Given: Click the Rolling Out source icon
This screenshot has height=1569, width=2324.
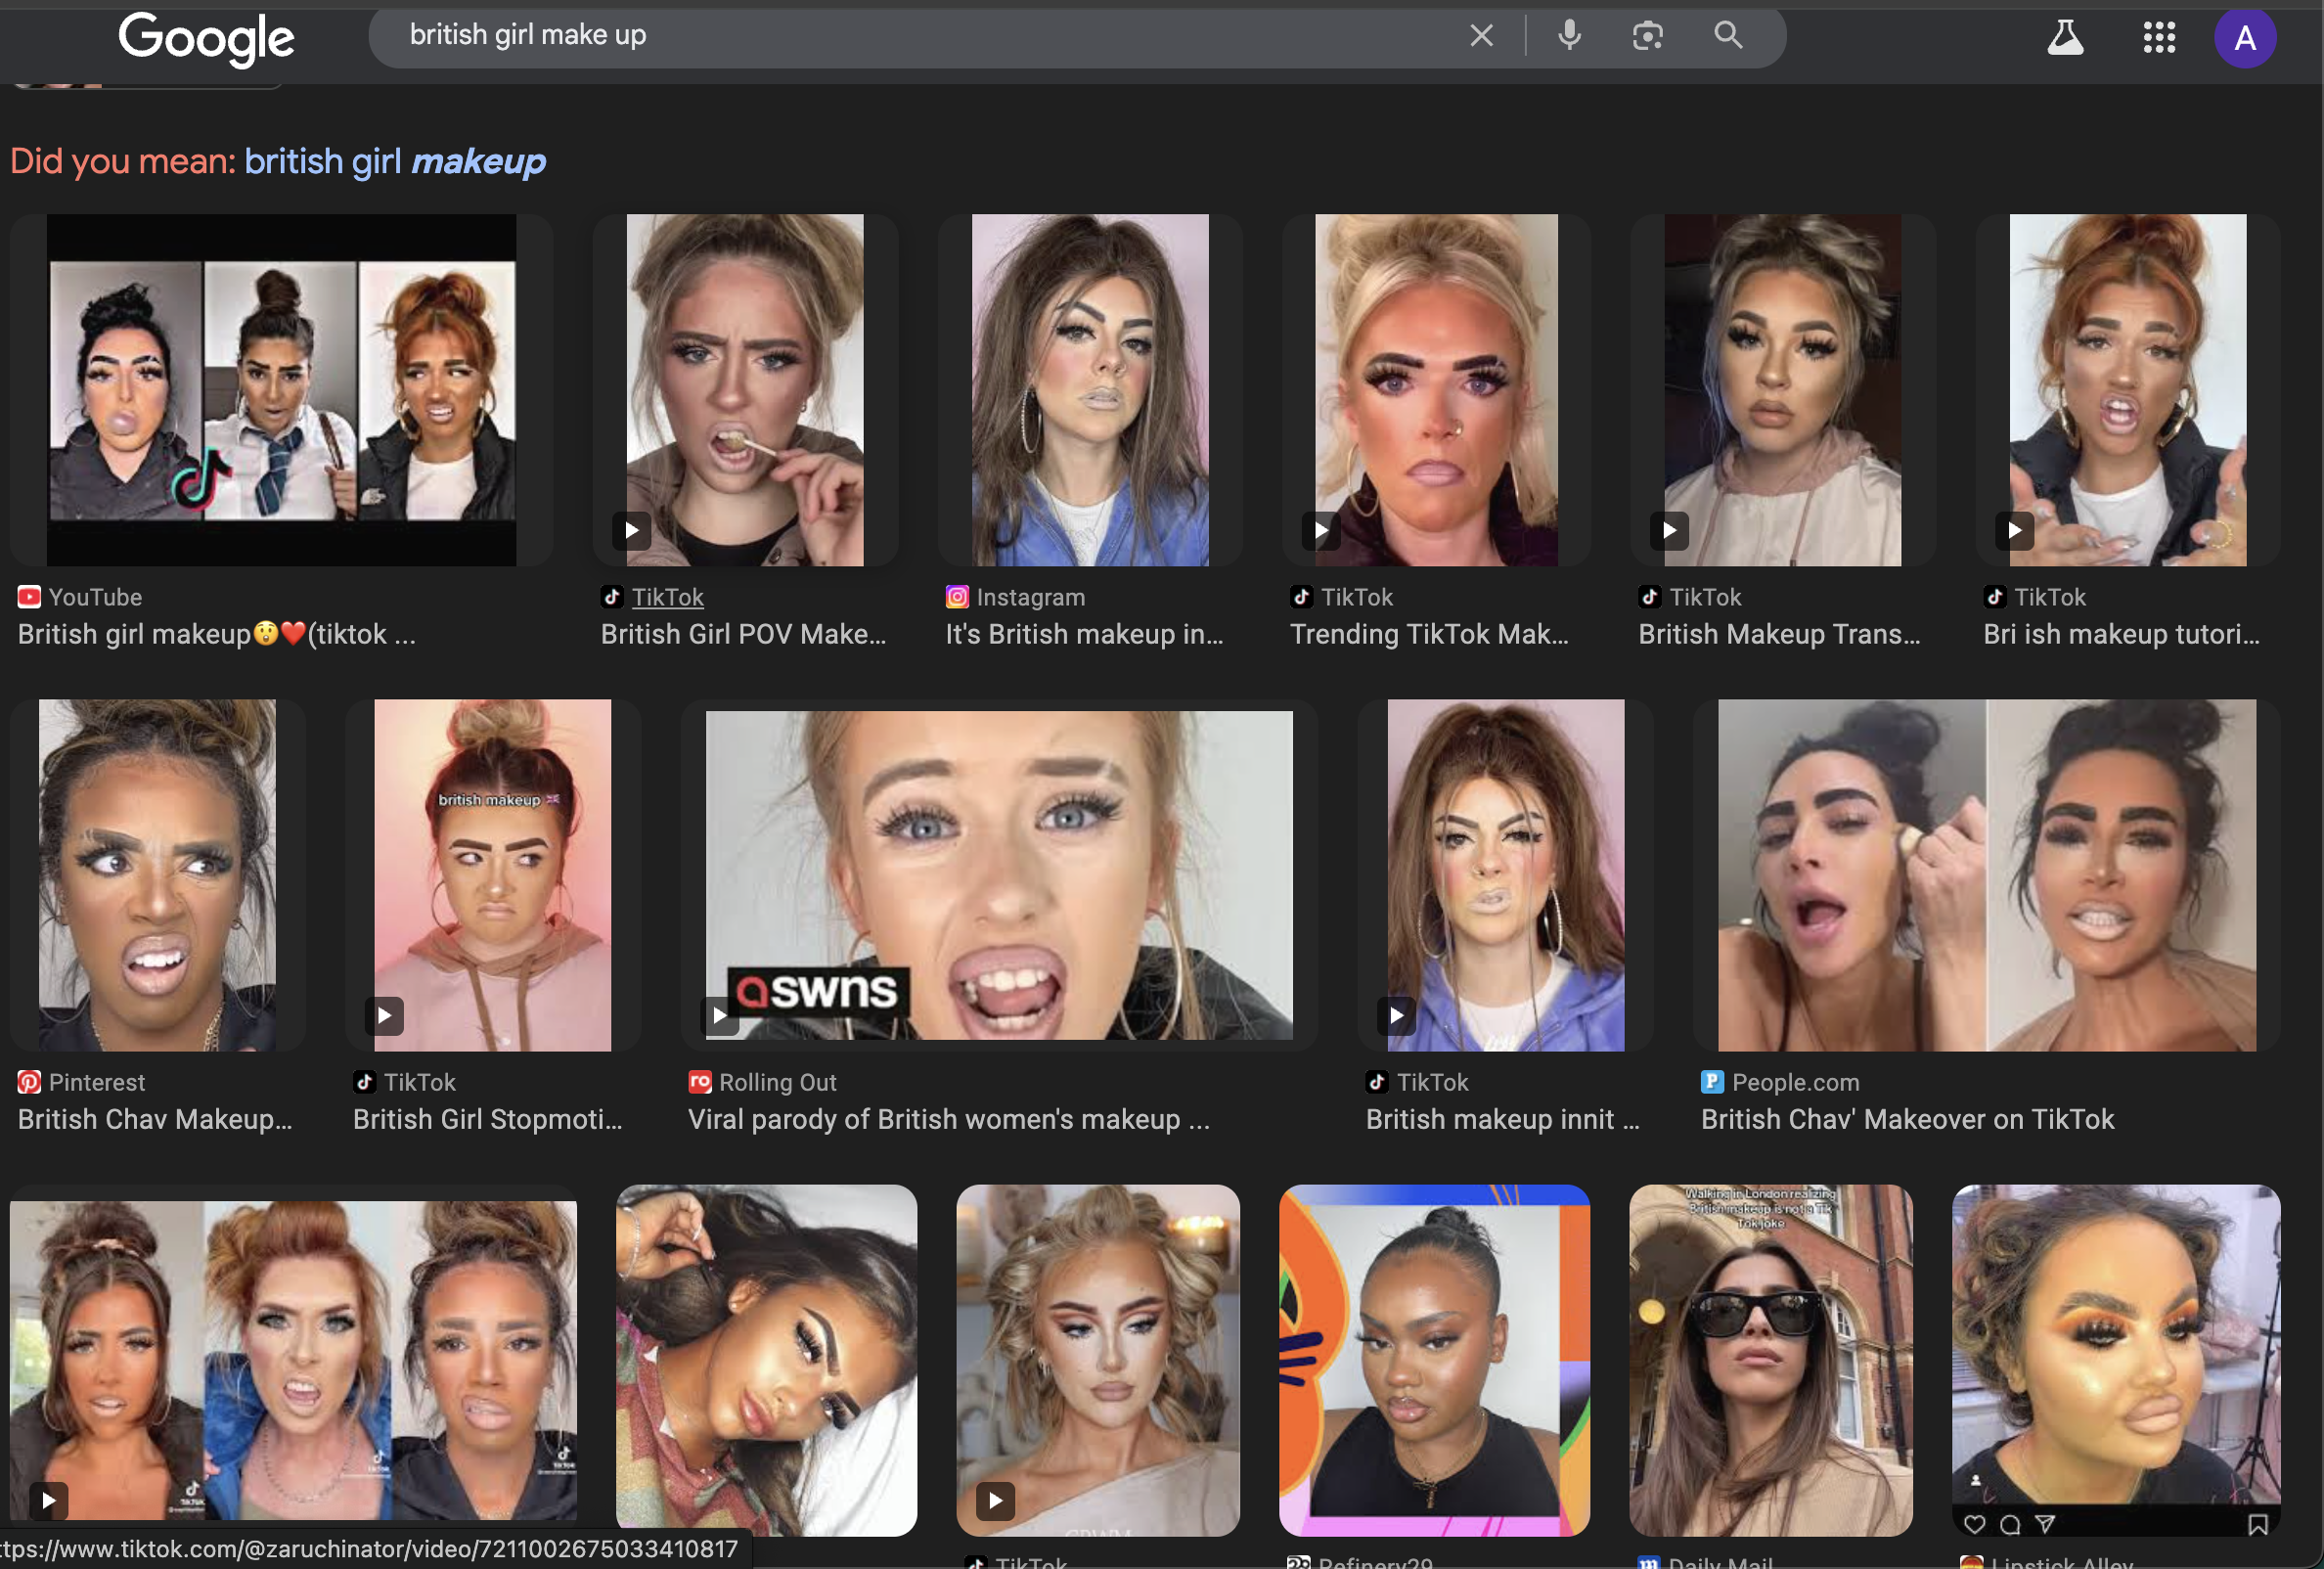Looking at the screenshot, I should pyautogui.click(x=700, y=1082).
